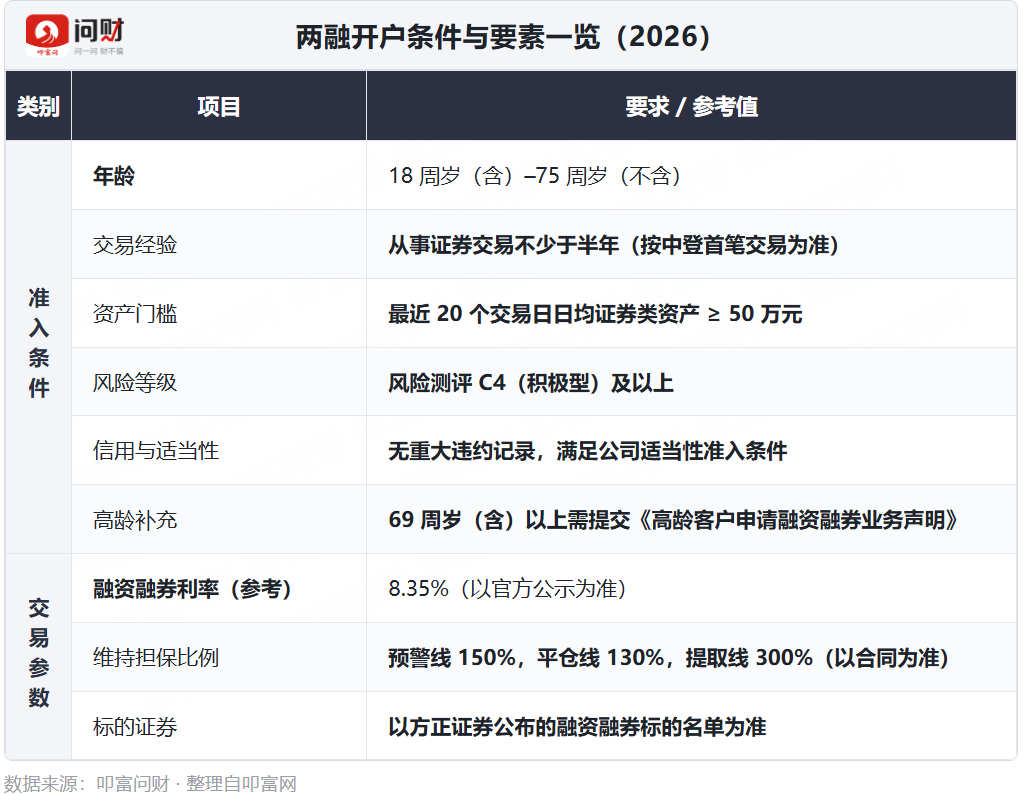This screenshot has height=795, width=1023.
Task: Click 无重大违约记录 requirement text
Action: tap(588, 451)
